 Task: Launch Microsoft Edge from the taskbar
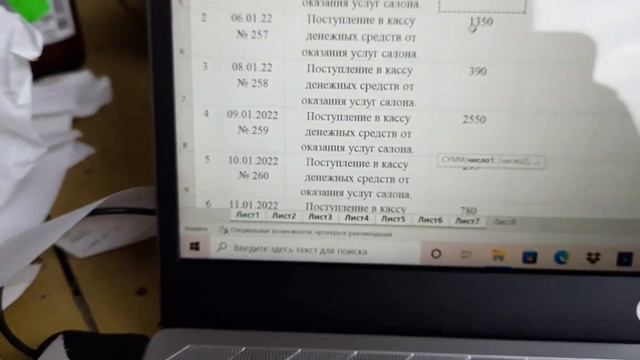click(561, 258)
